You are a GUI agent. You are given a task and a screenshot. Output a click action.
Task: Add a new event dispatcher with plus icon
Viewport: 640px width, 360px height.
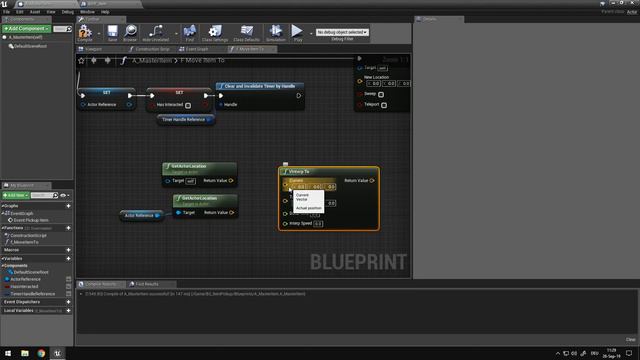tap(68, 302)
